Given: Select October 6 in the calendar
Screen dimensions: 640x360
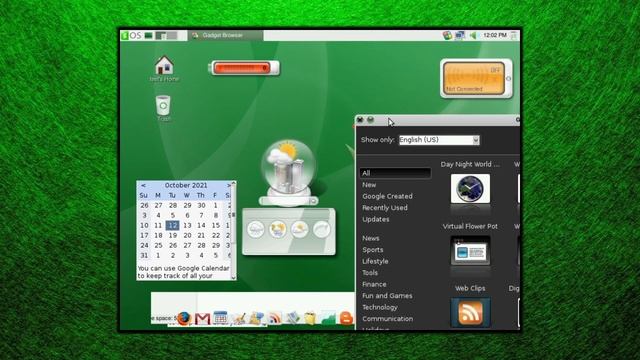Looking at the screenshot, I should tap(187, 216).
